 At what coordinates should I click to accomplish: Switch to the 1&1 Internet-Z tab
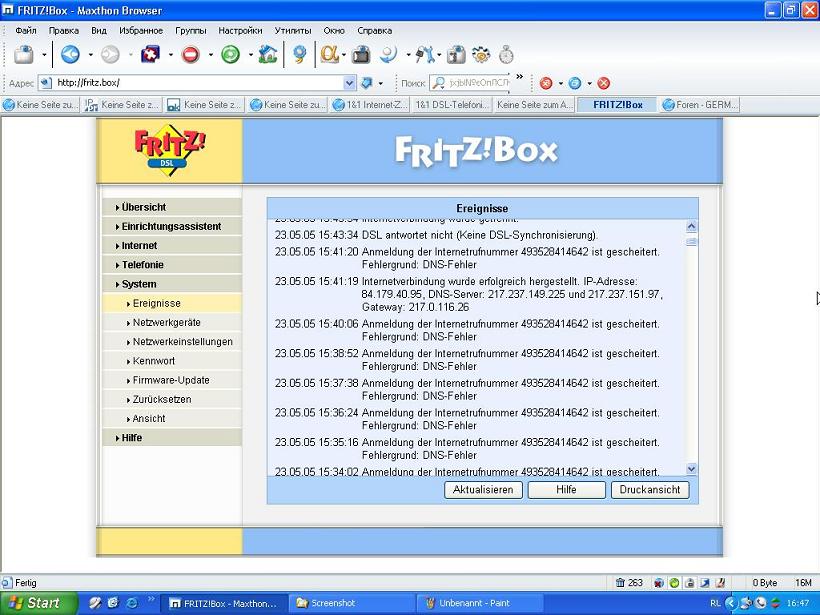pyautogui.click(x=371, y=105)
